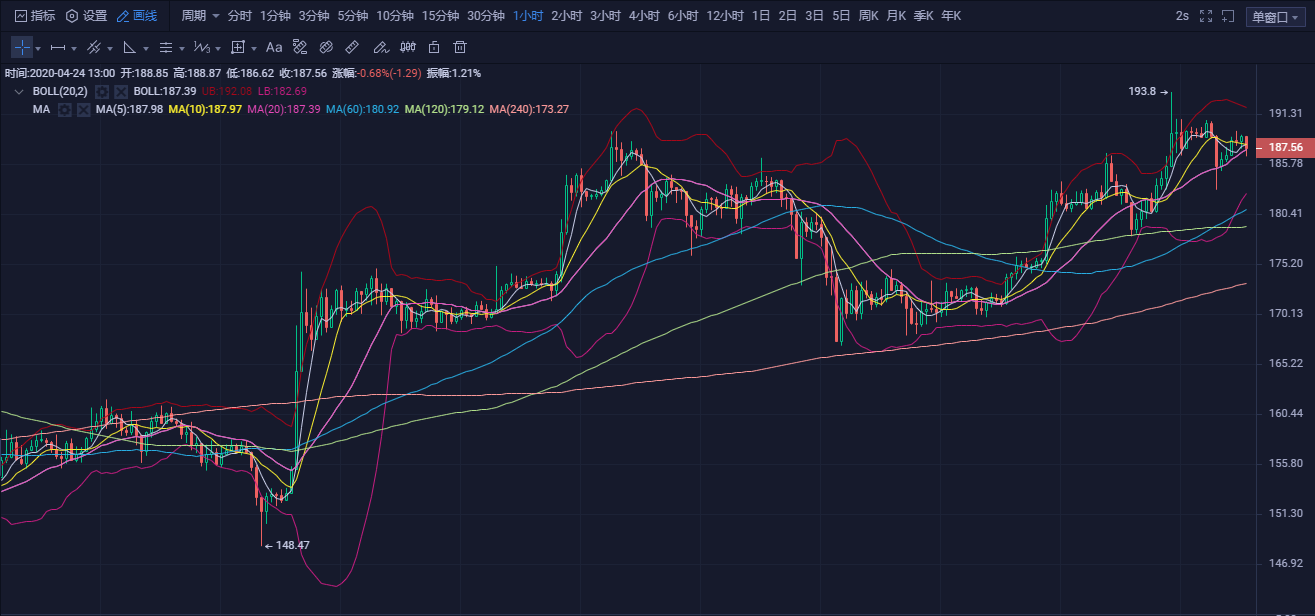Open the 指标 indicators menu
Image resolution: width=1315 pixels, height=616 pixels.
point(35,16)
